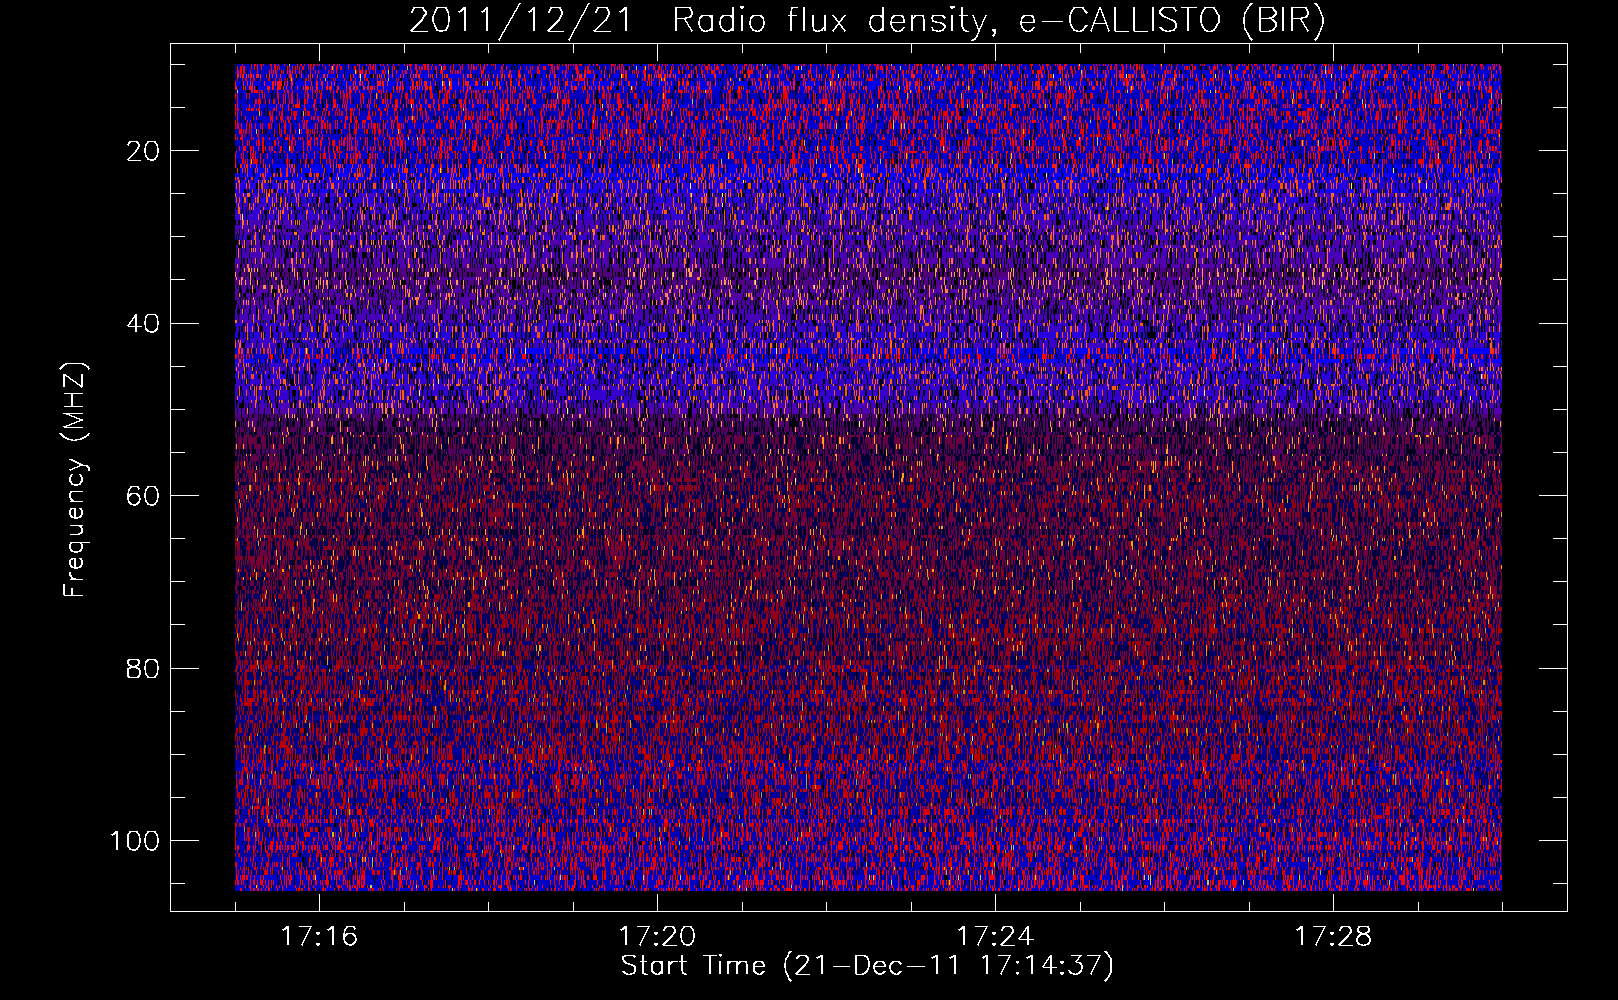The height and width of the screenshot is (1000, 1618).
Task: Click the 80 frequency tick label
Action: pyautogui.click(x=144, y=668)
